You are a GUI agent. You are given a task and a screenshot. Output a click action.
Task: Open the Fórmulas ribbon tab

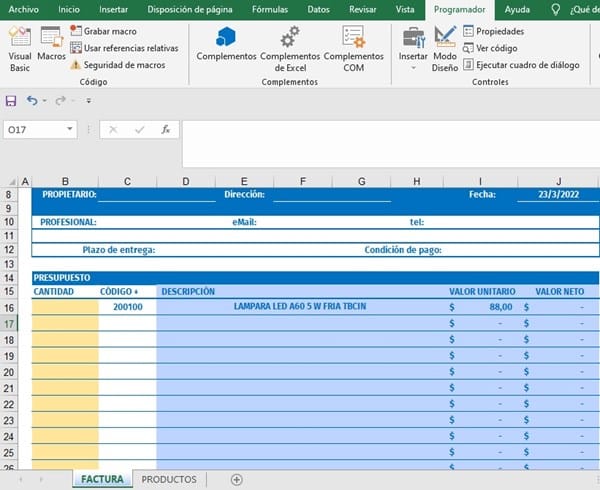coord(270,9)
